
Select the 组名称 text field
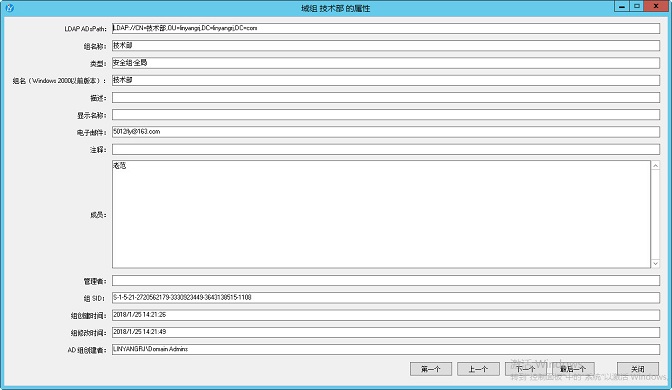pyautogui.click(x=386, y=45)
